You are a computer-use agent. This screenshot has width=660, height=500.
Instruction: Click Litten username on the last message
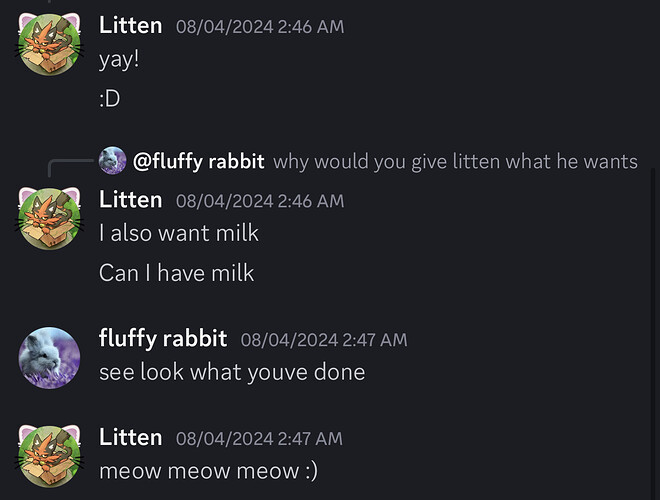[130, 438]
